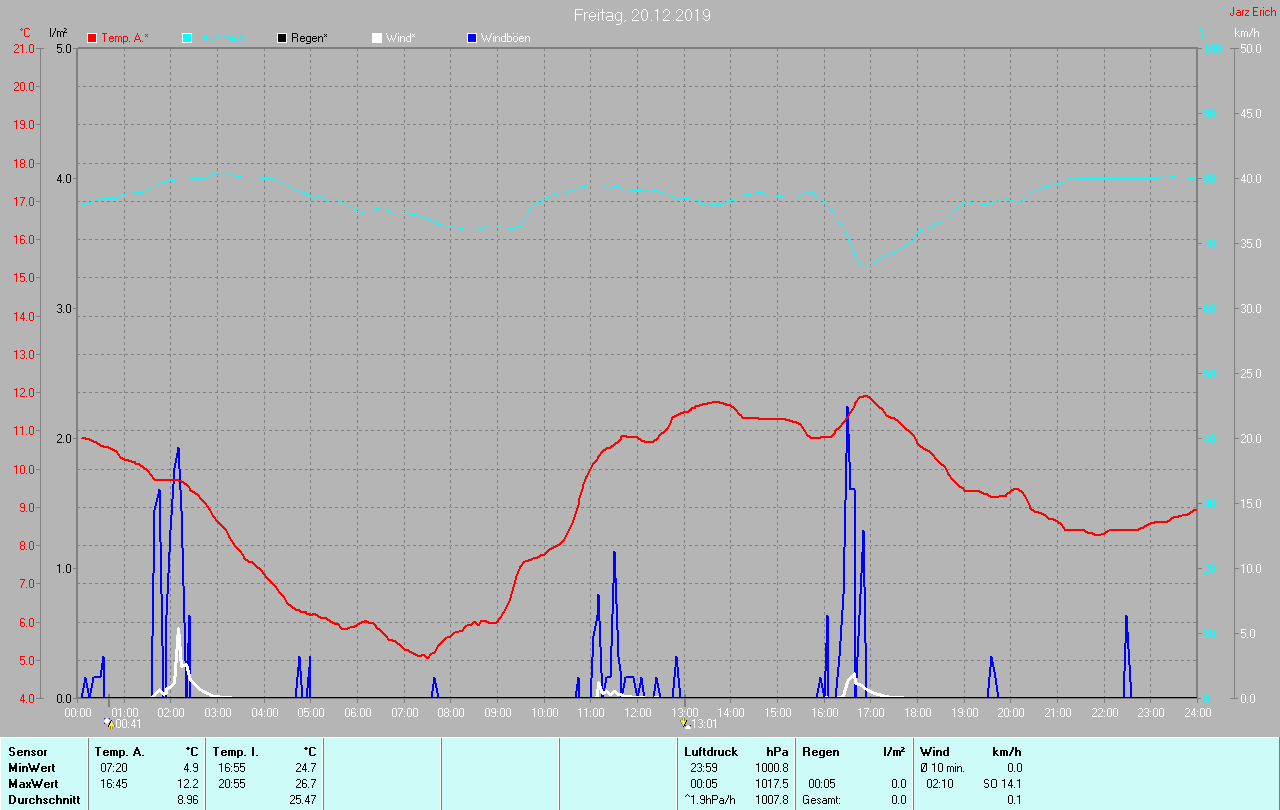Click the 'Gesamt:' rain total label
The width and height of the screenshot is (1280, 810).
(x=821, y=800)
